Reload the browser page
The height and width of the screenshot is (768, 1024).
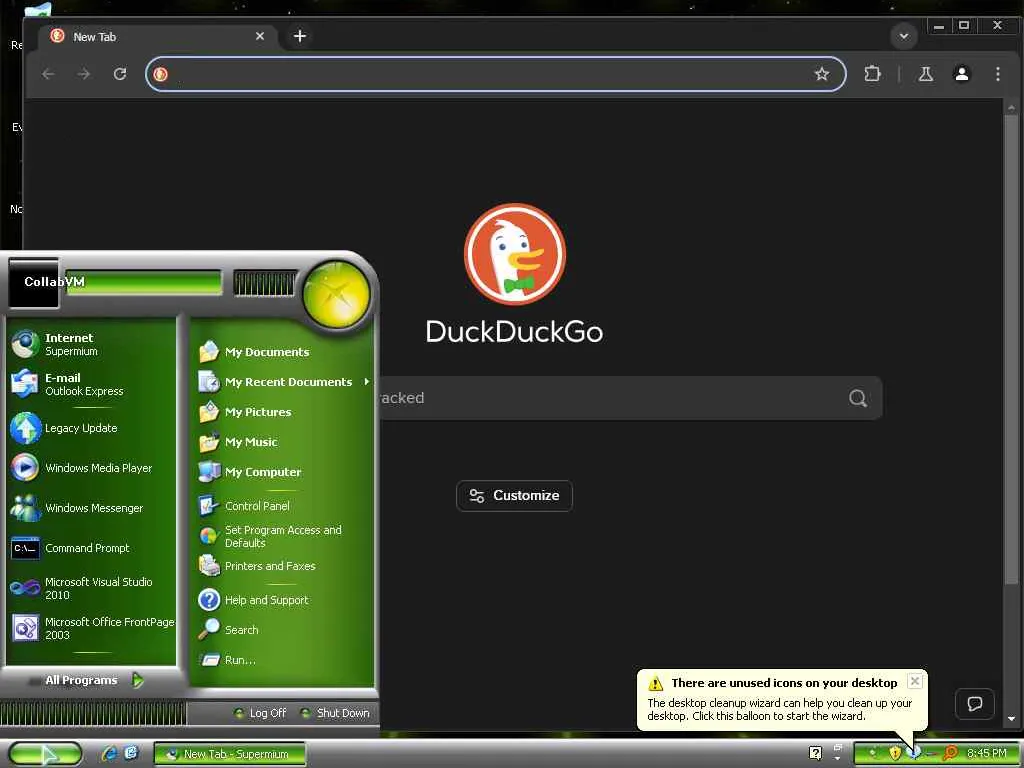[x=120, y=74]
